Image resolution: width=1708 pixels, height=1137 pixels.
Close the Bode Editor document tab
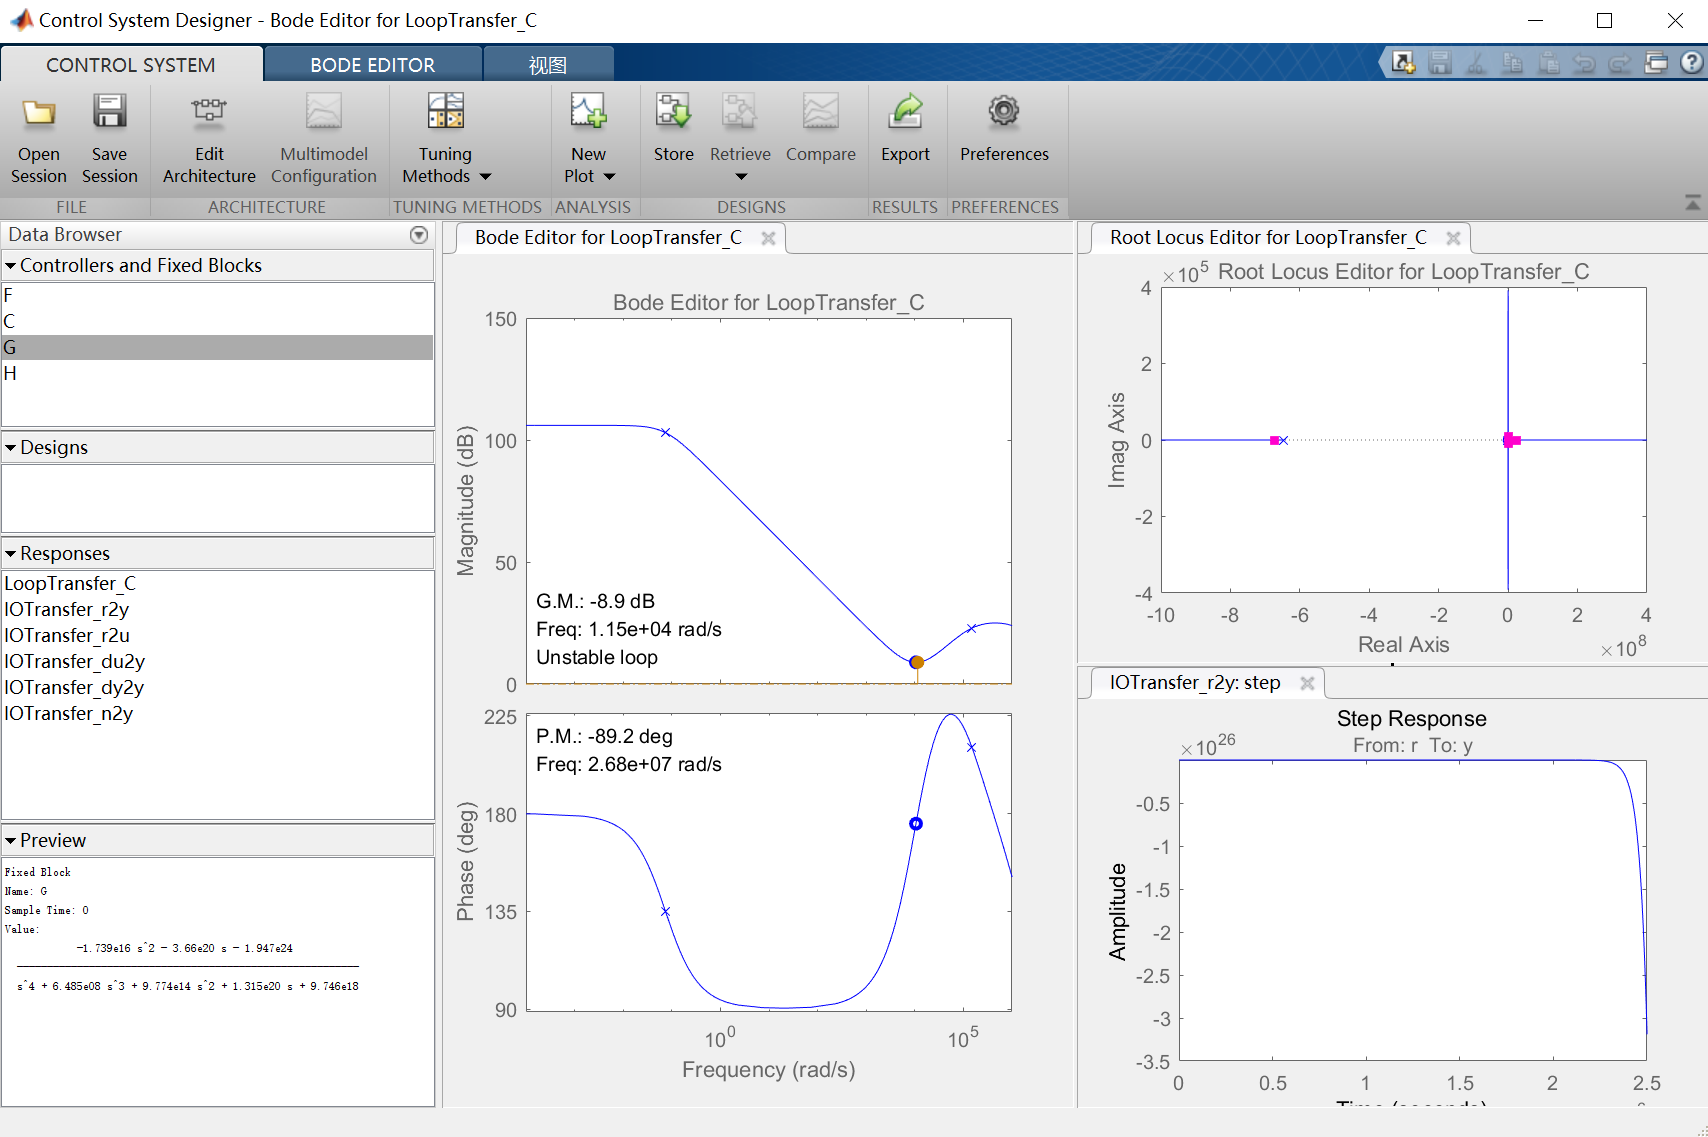click(768, 238)
